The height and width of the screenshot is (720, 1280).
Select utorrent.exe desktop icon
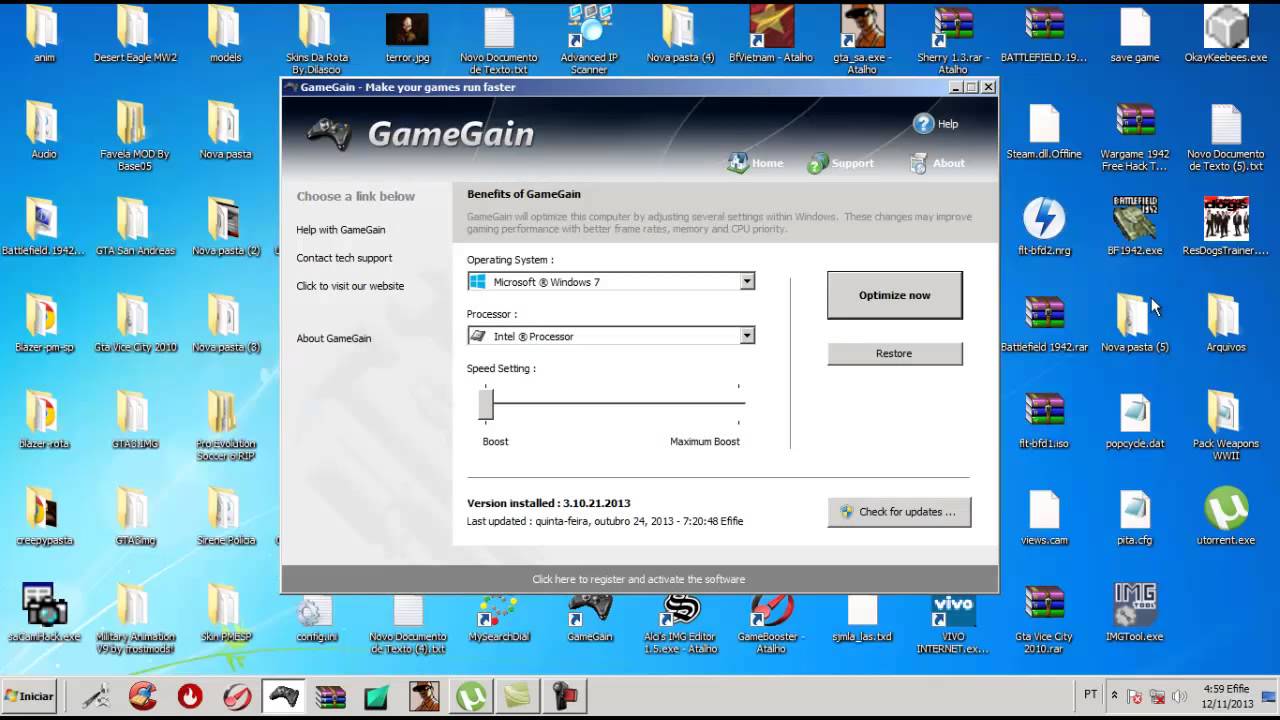pyautogui.click(x=1226, y=516)
